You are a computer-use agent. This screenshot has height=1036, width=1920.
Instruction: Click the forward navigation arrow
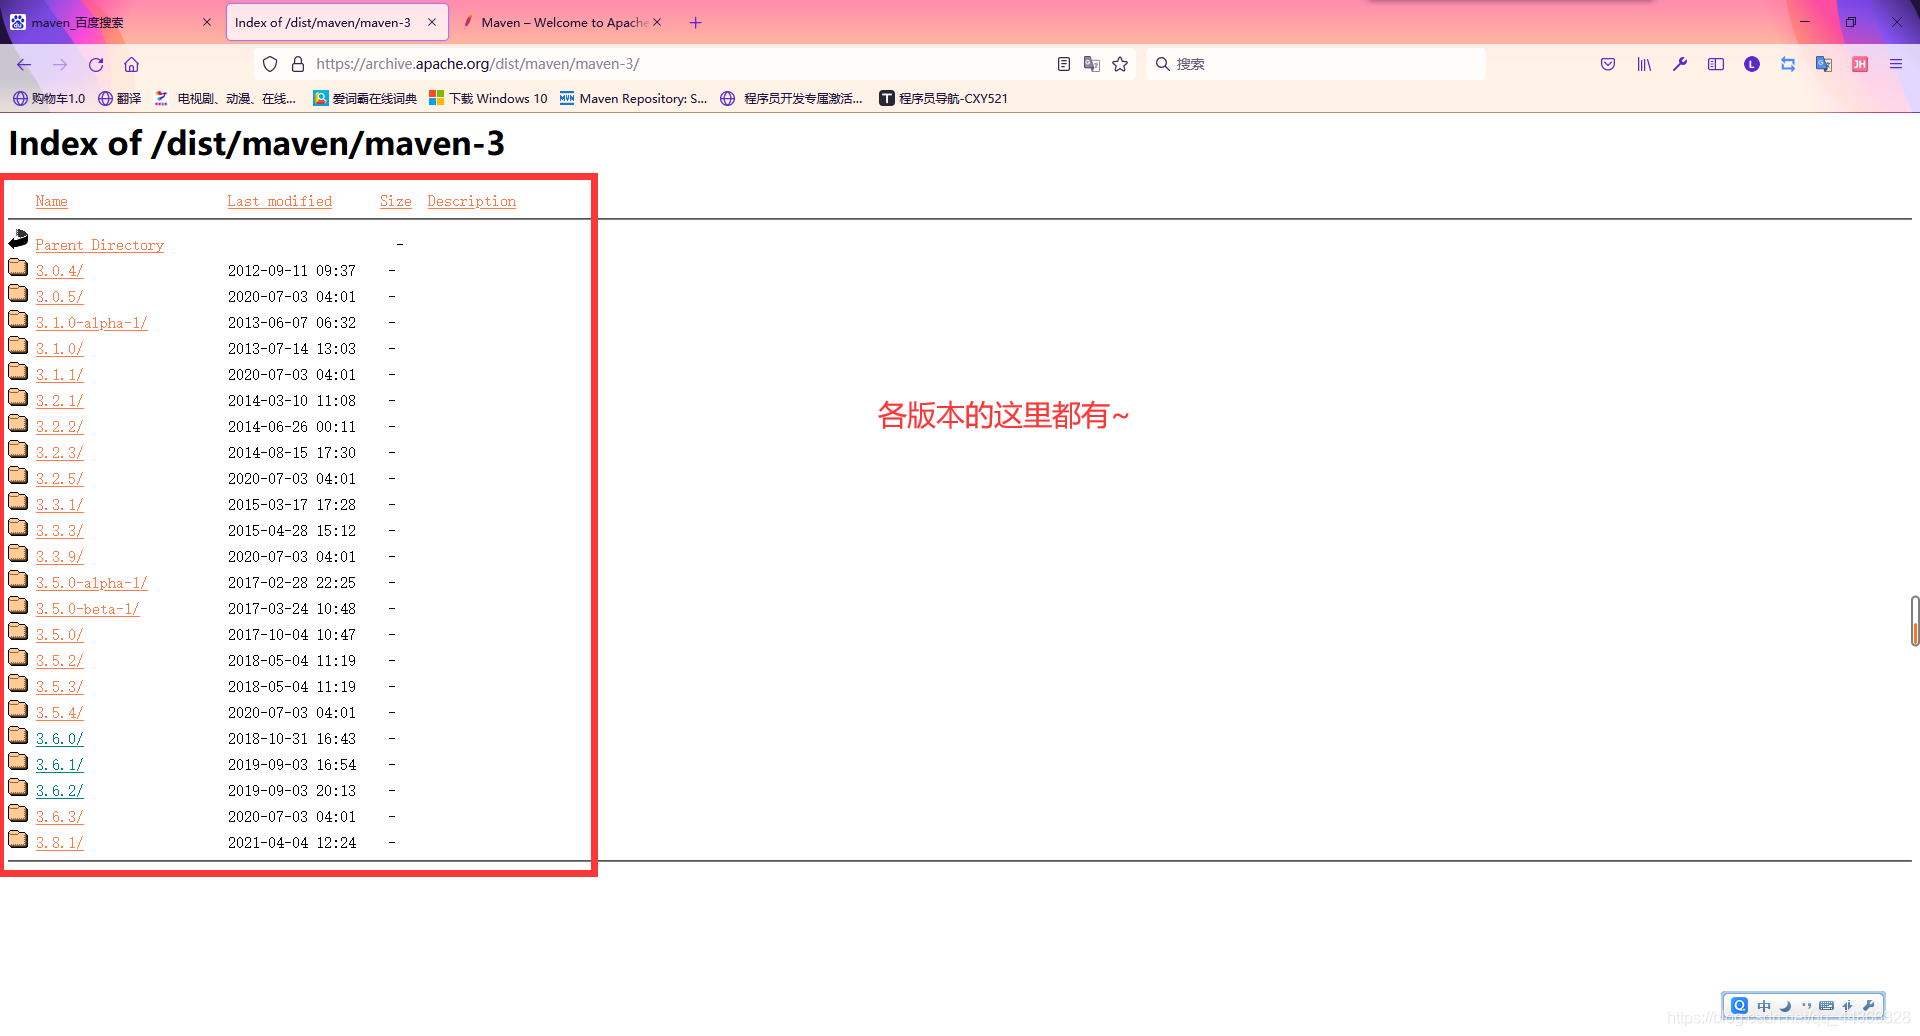click(x=60, y=64)
